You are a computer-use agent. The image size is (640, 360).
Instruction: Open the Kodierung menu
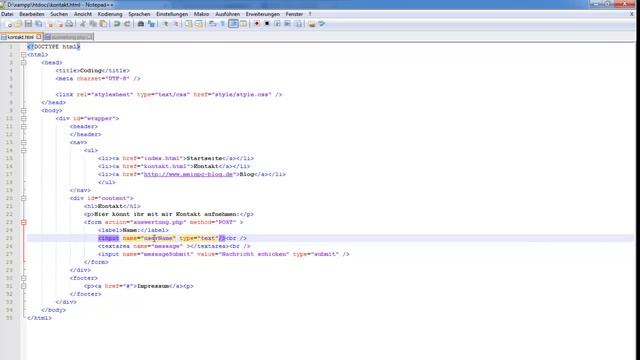[110, 14]
